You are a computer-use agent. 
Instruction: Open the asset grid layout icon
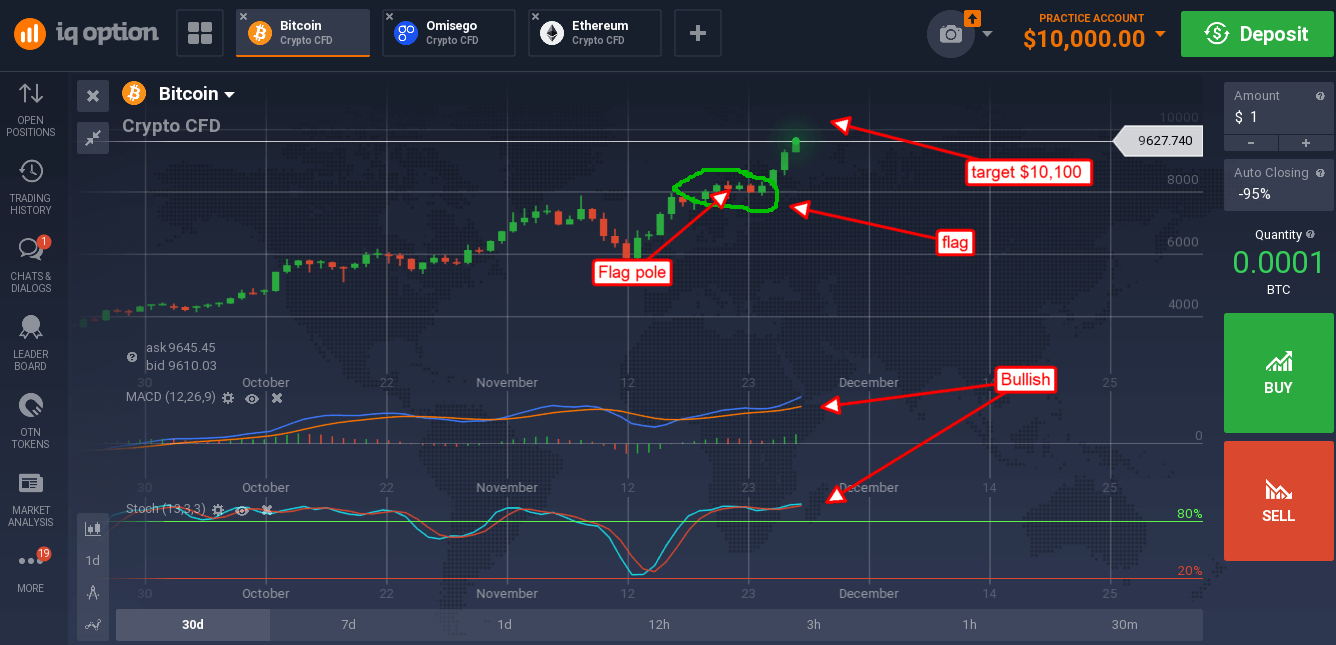click(x=200, y=33)
